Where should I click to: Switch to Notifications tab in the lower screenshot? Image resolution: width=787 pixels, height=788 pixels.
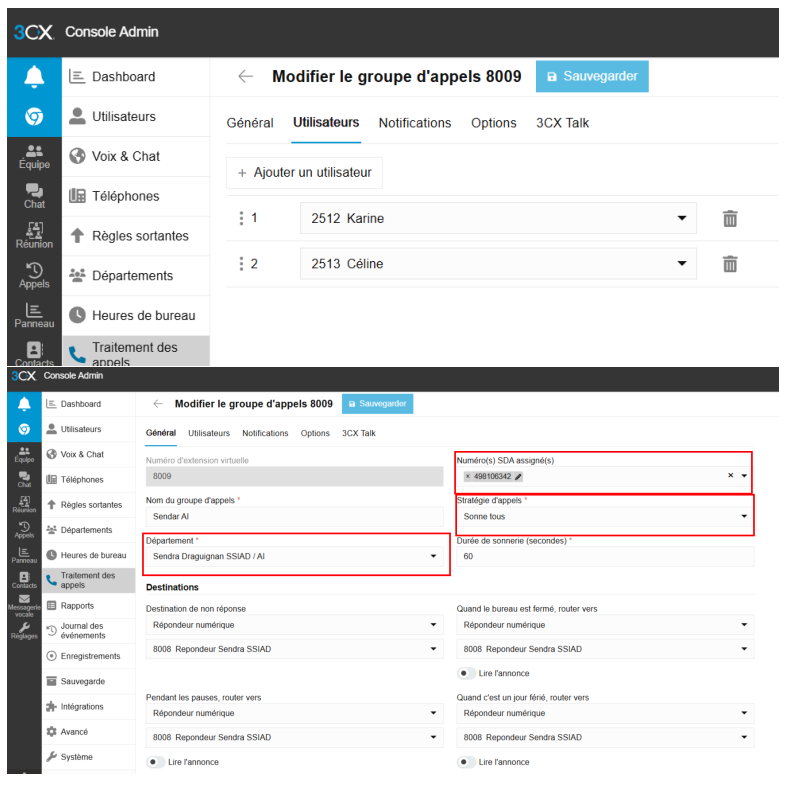click(x=265, y=433)
